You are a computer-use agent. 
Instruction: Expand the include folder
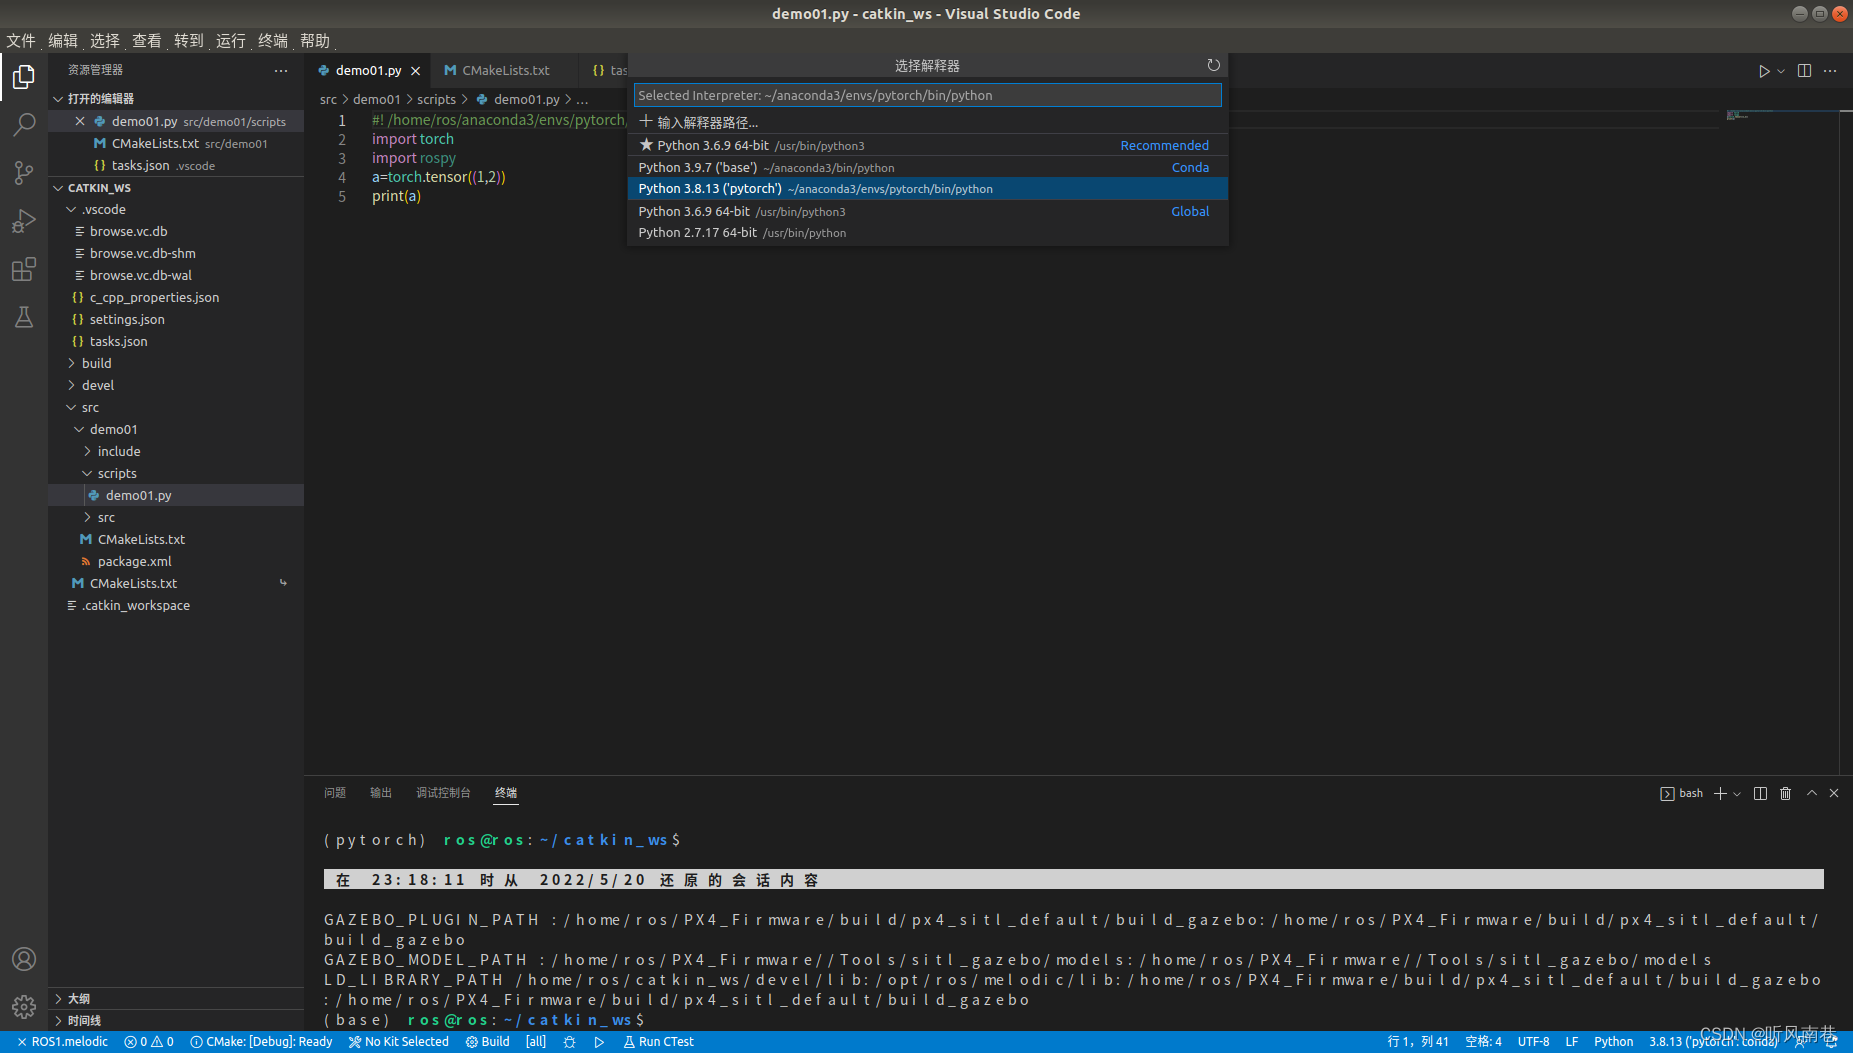click(118, 451)
